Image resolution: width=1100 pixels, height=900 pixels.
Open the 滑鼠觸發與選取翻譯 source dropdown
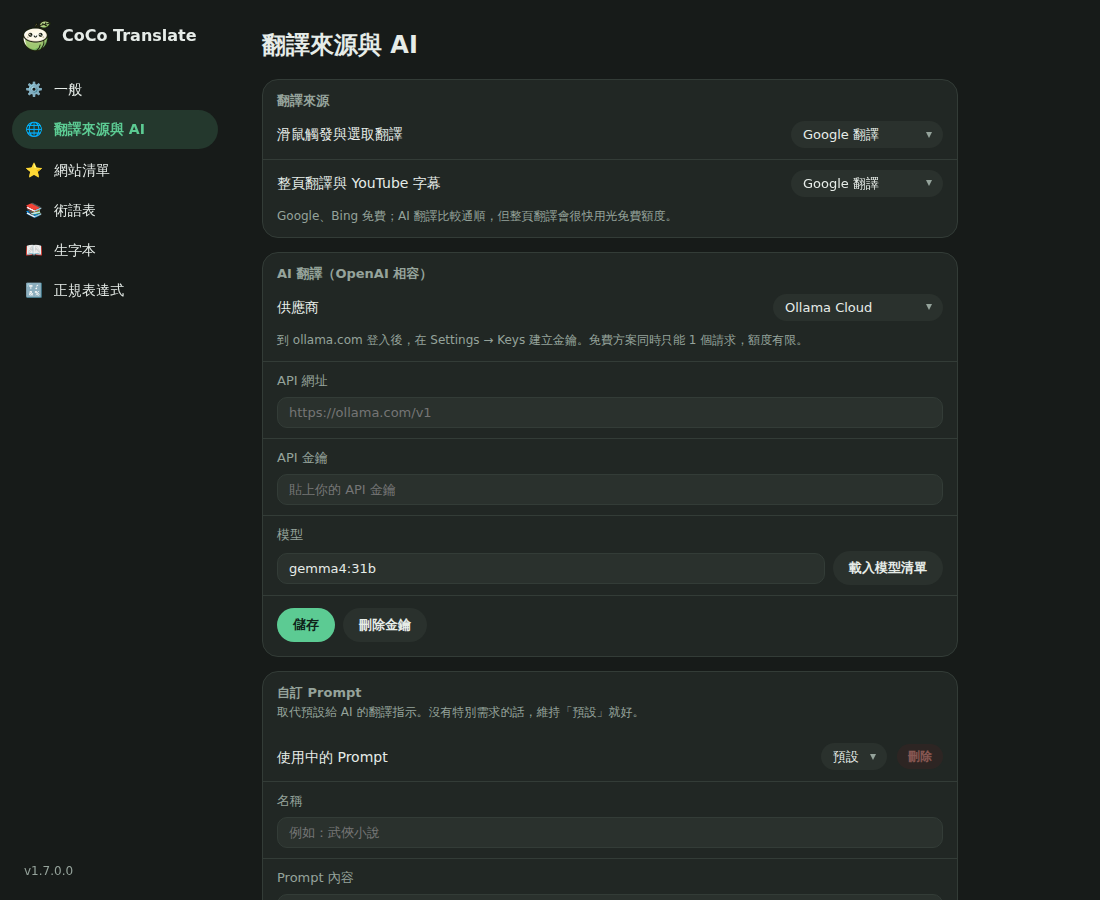(866, 135)
